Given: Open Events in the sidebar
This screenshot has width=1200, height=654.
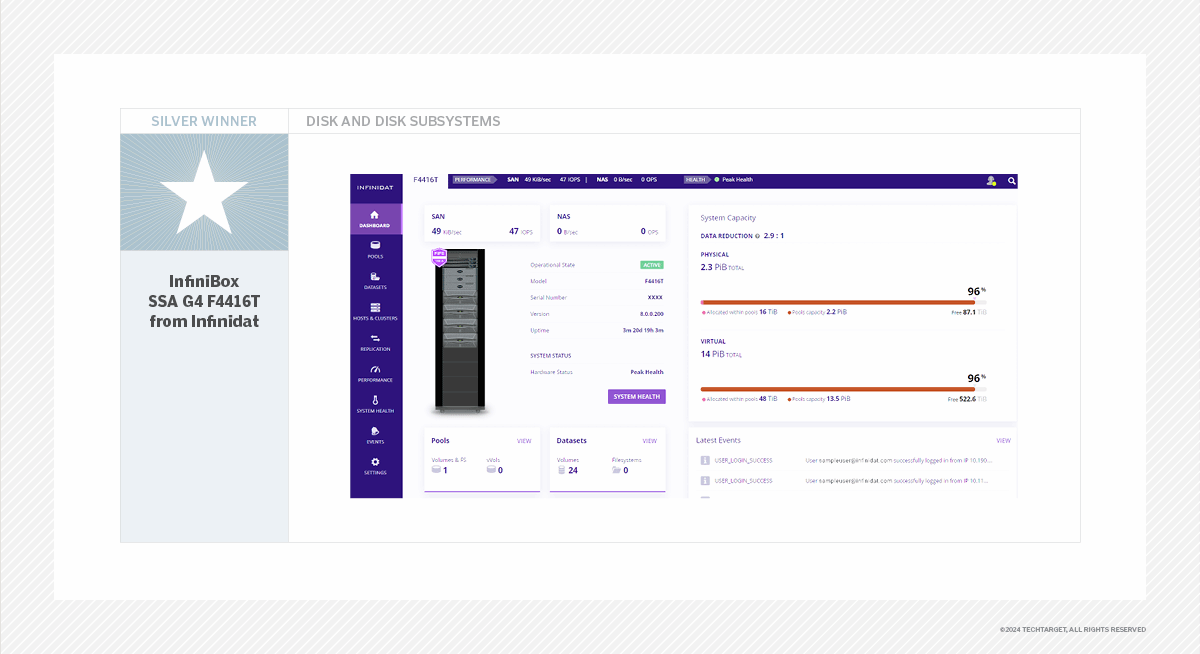Looking at the screenshot, I should (375, 431).
